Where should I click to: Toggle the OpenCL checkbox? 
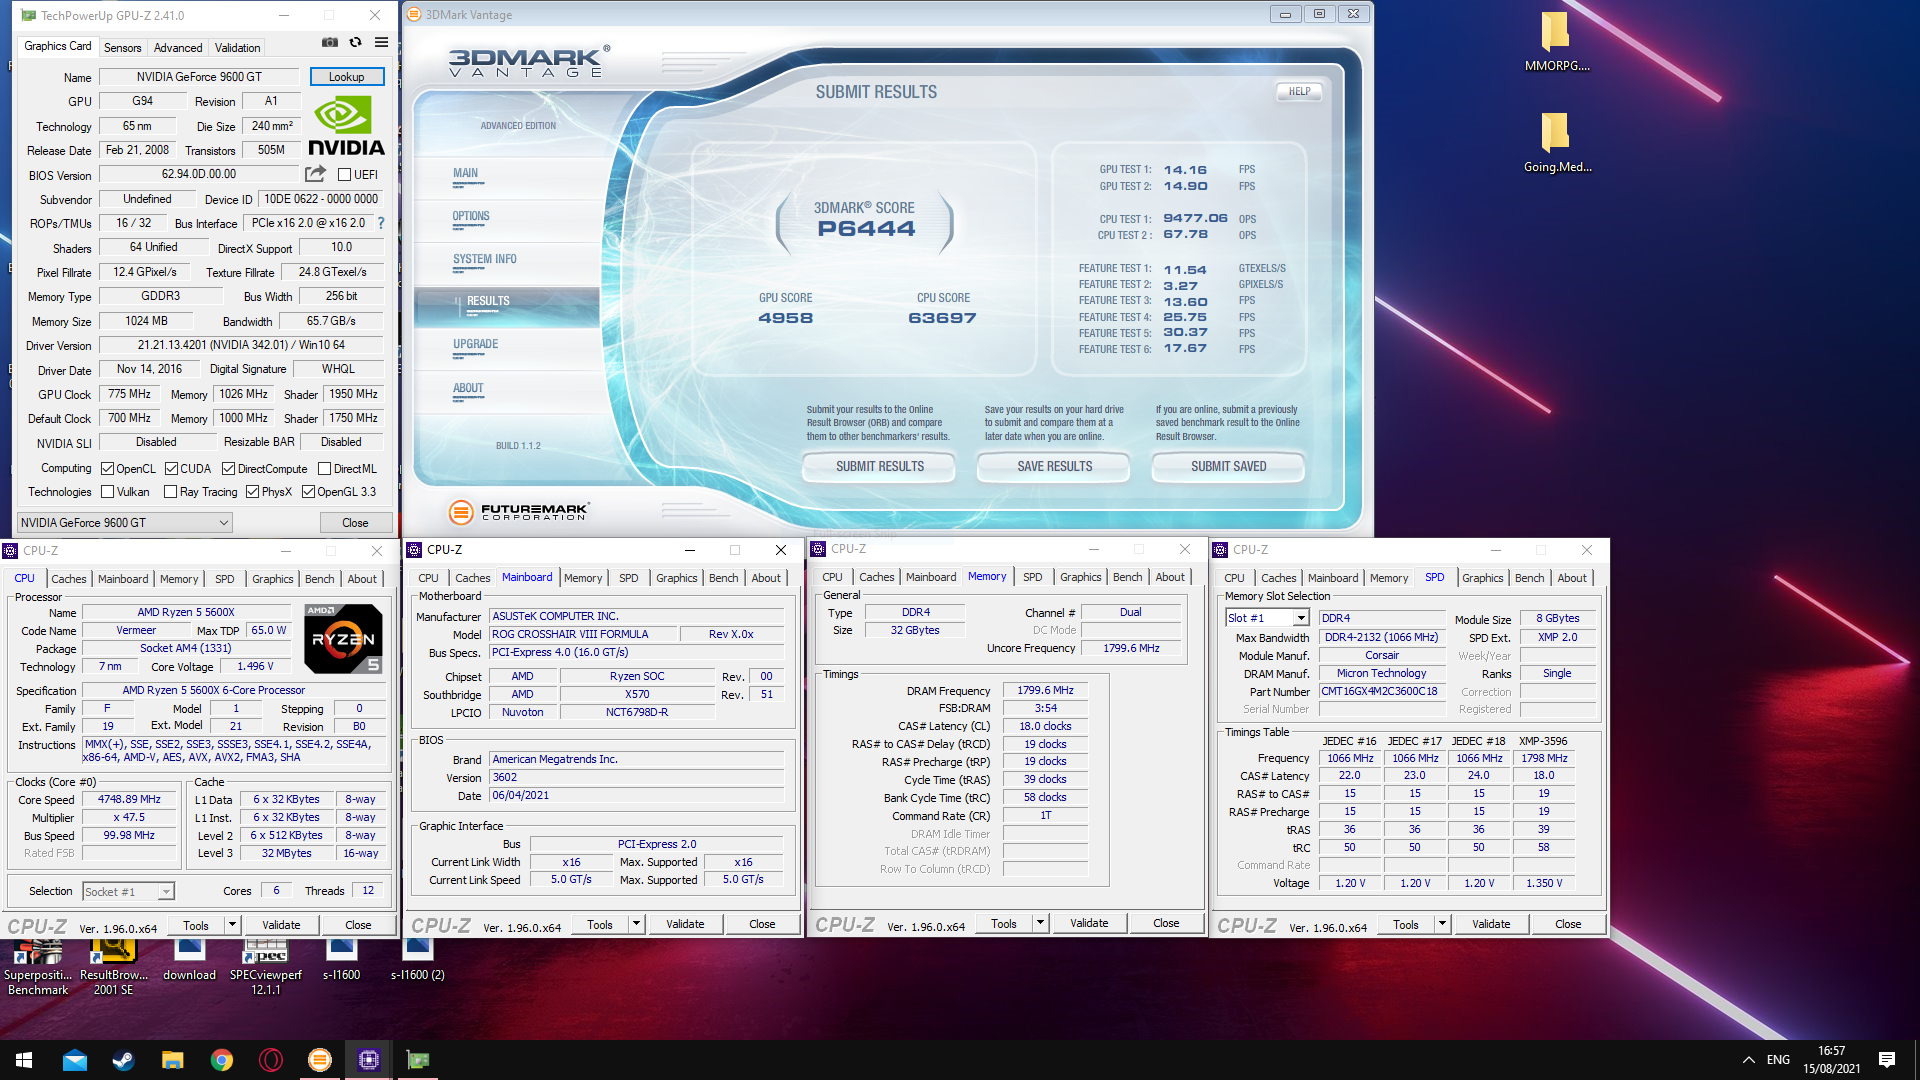point(107,469)
